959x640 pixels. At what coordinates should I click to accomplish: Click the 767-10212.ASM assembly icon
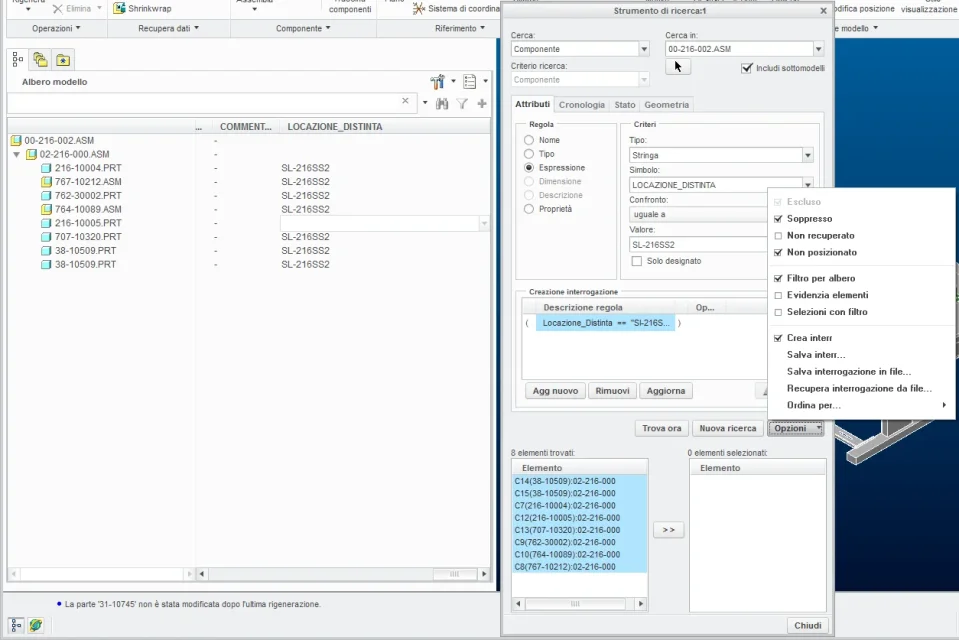coord(46,182)
